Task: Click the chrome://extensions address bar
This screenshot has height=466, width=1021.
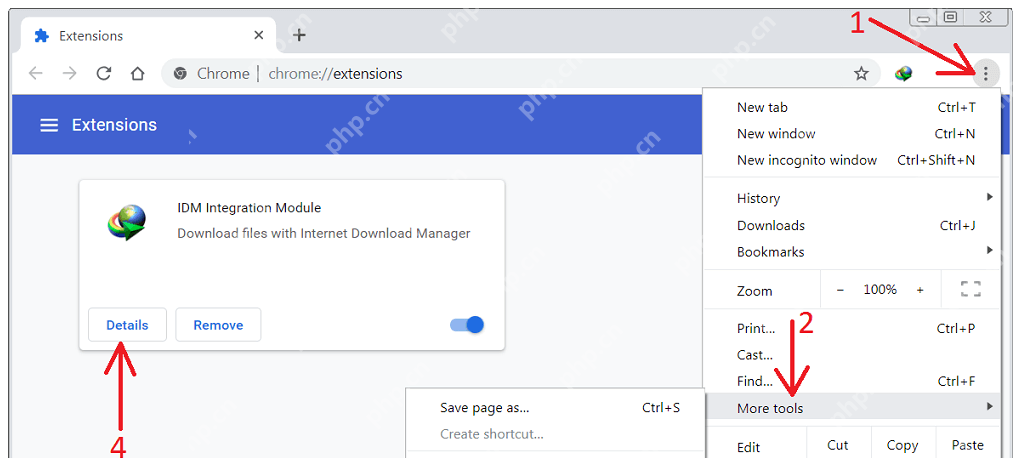Action: coord(521,74)
